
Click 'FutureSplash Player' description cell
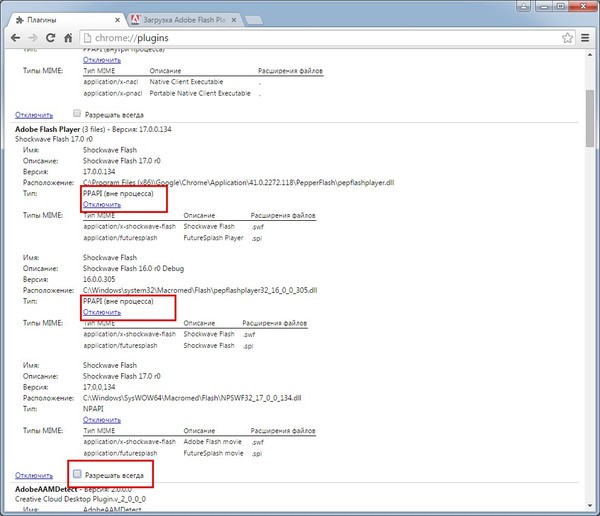tap(213, 238)
